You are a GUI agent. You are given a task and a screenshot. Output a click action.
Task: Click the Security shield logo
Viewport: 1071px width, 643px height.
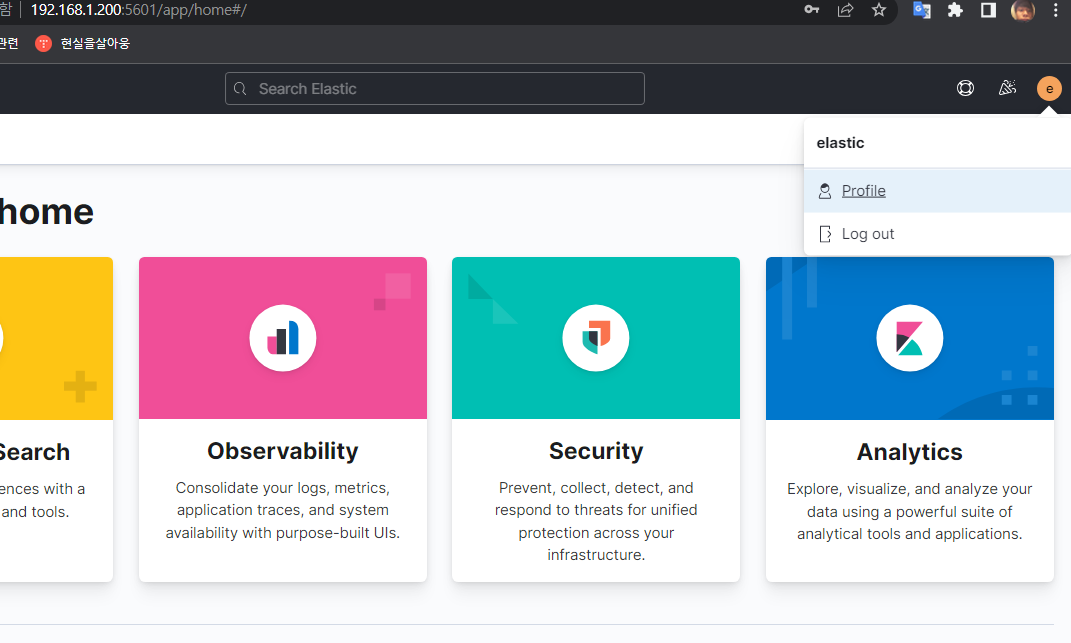(x=596, y=338)
